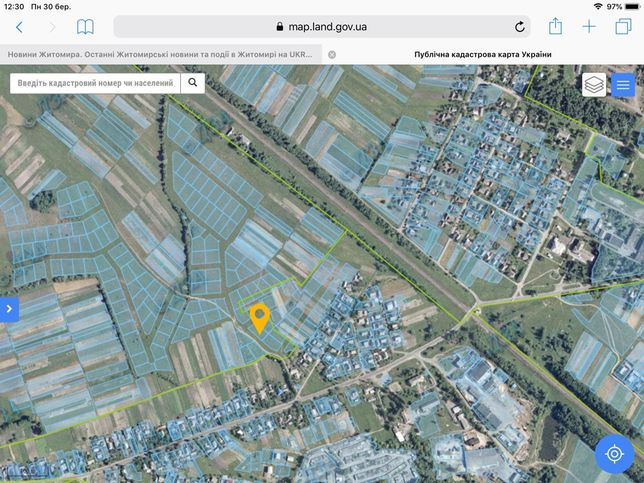Open the map layers switcher

(x=594, y=85)
